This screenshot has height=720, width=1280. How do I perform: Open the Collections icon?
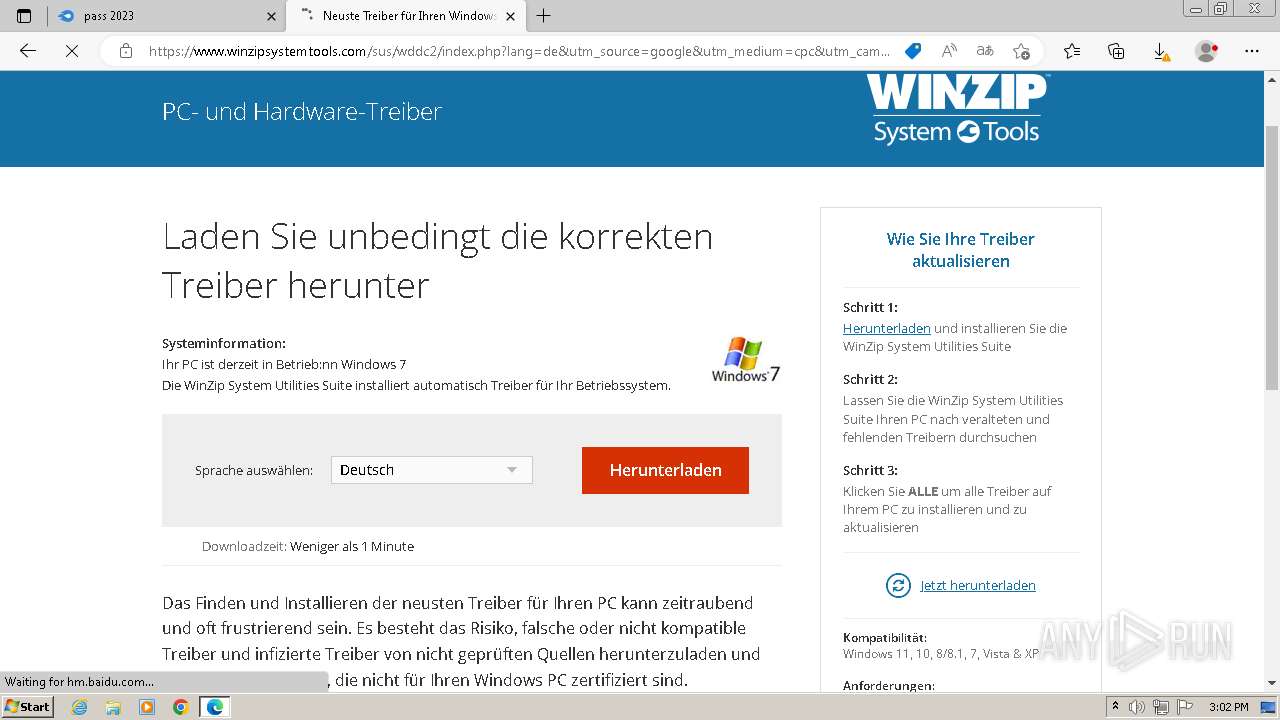1116,51
